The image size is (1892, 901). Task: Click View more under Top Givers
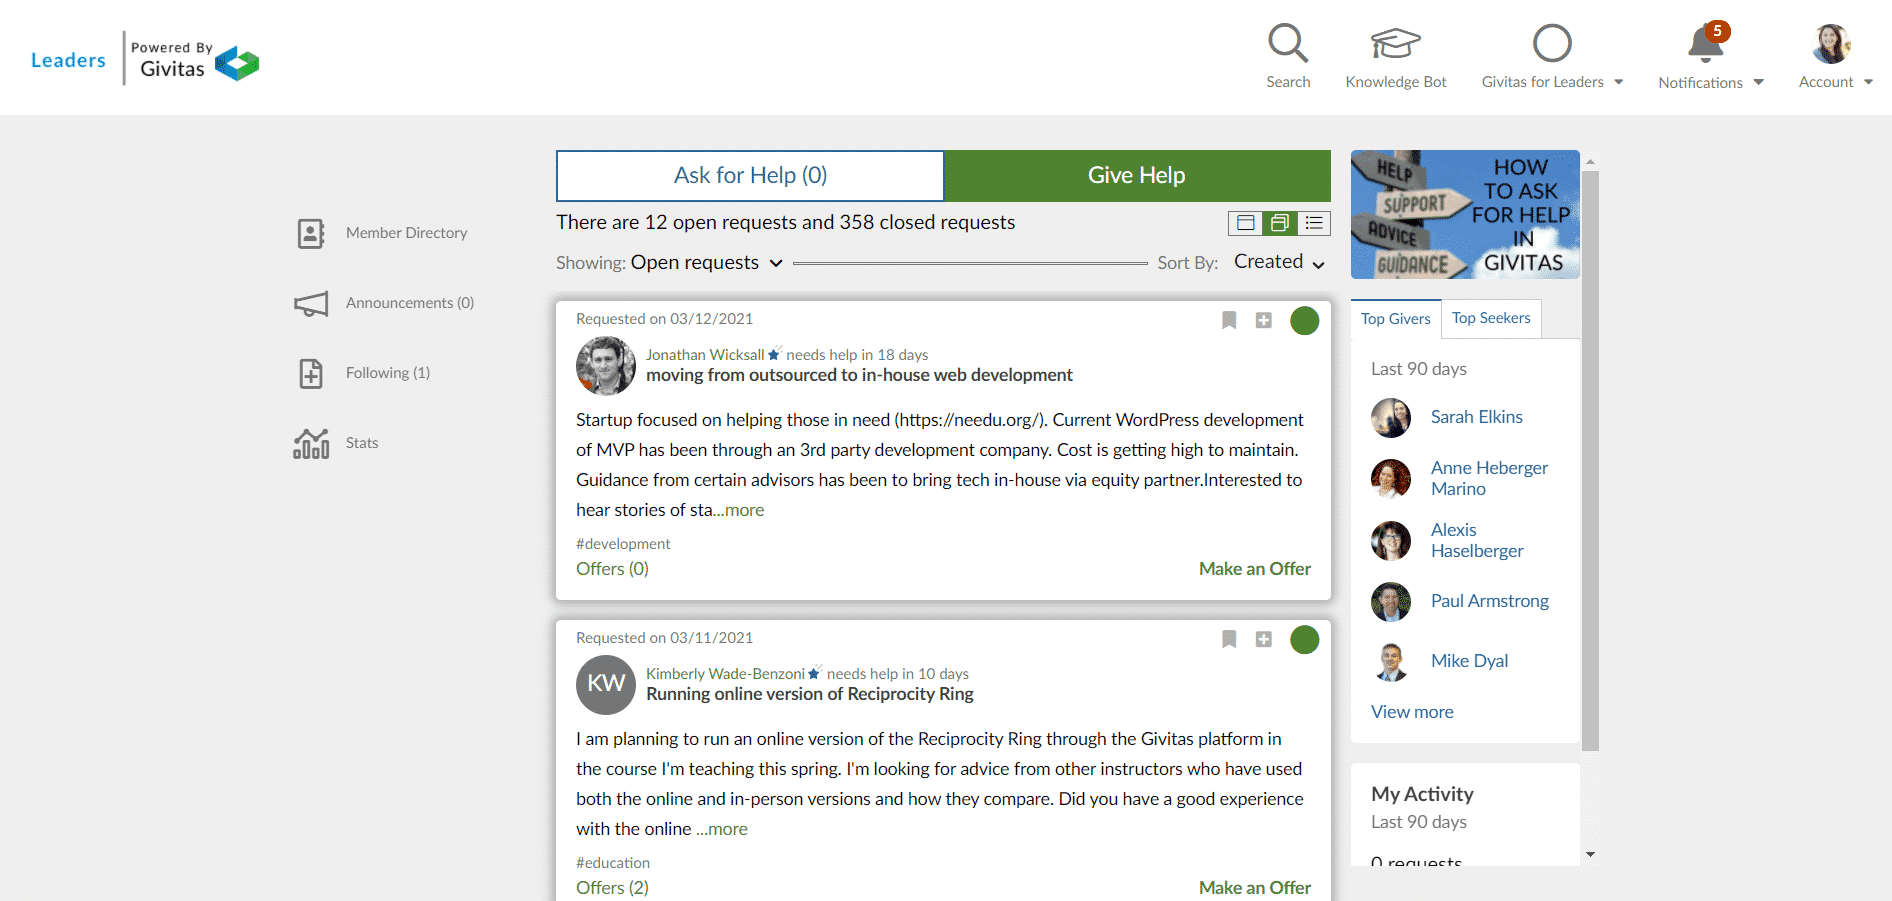click(x=1412, y=712)
